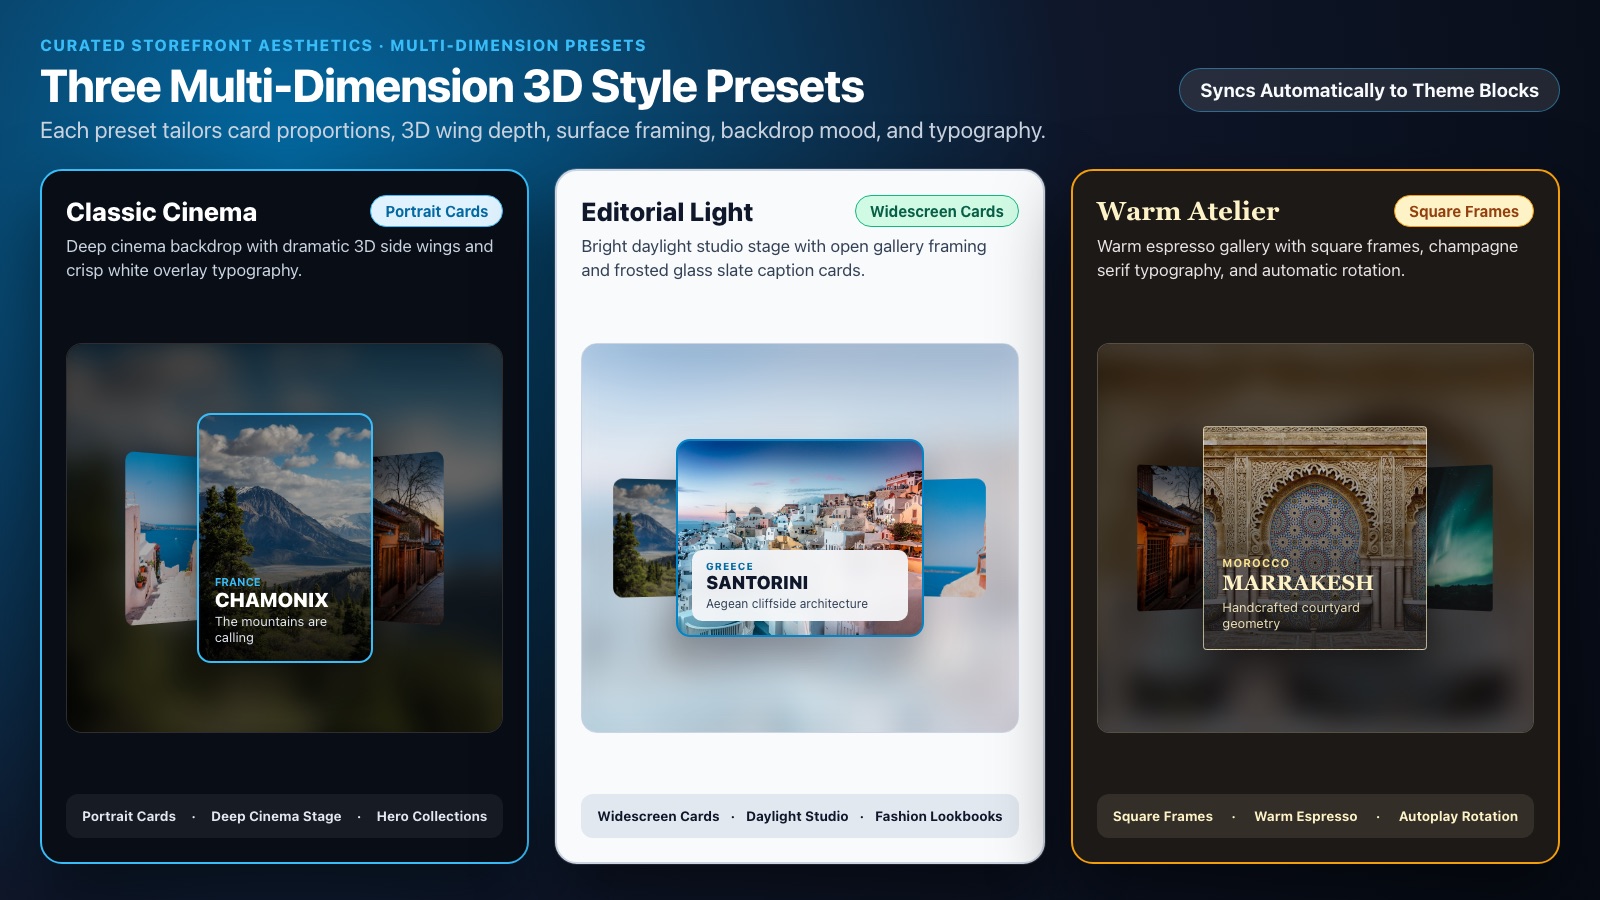Click the GREECE label above Santorini
The height and width of the screenshot is (900, 1600).
pos(730,566)
